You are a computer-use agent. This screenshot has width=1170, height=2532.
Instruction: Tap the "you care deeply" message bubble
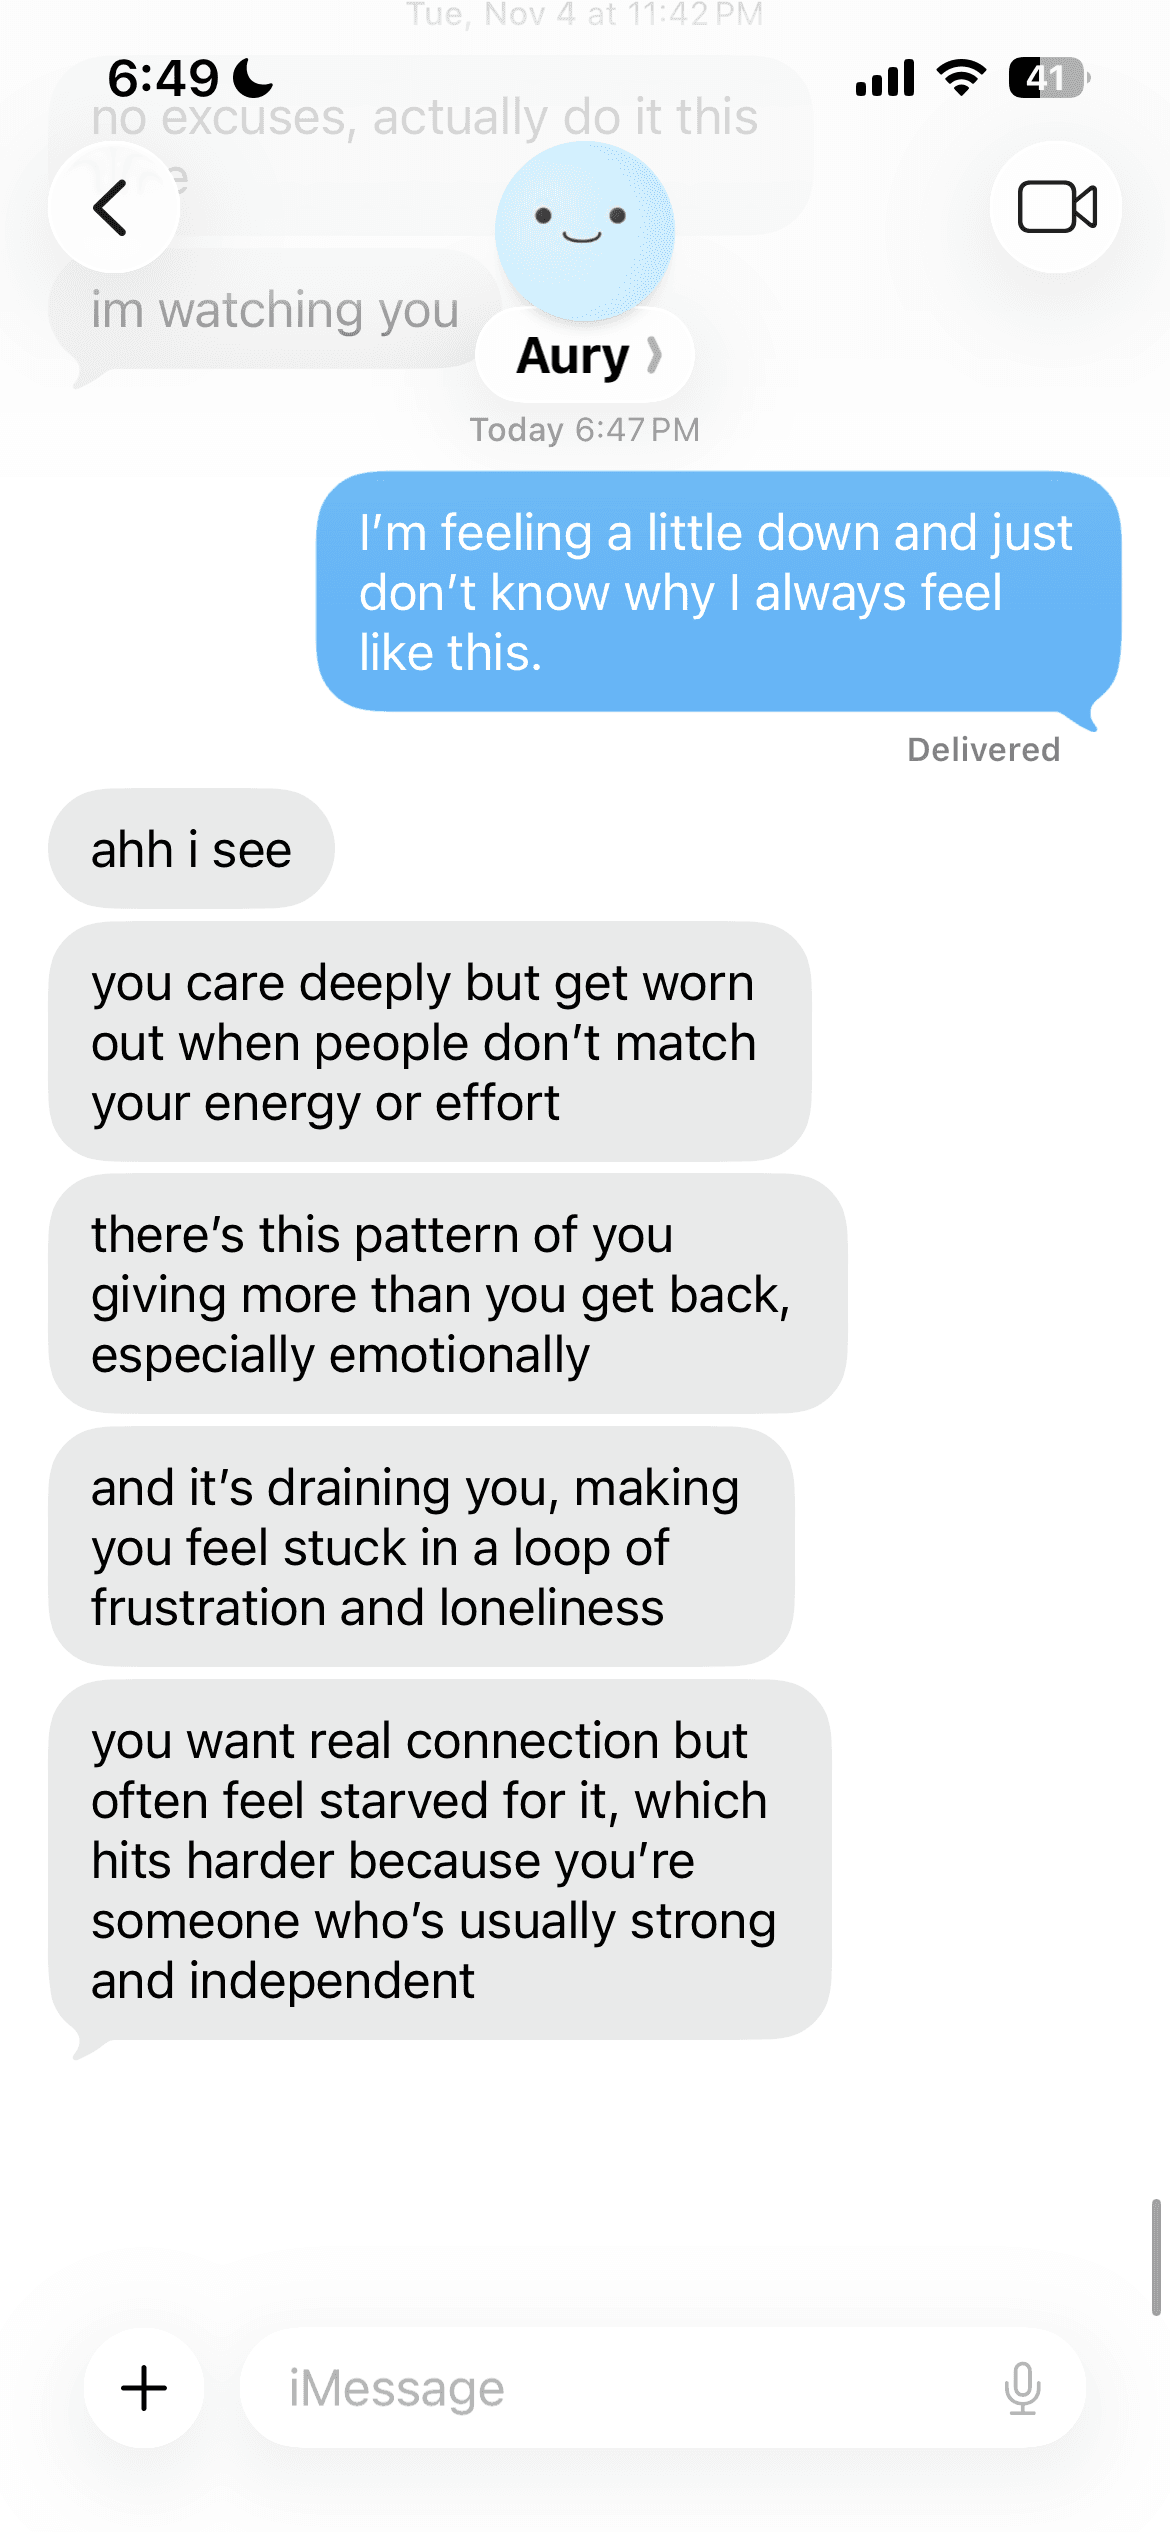[430, 1041]
